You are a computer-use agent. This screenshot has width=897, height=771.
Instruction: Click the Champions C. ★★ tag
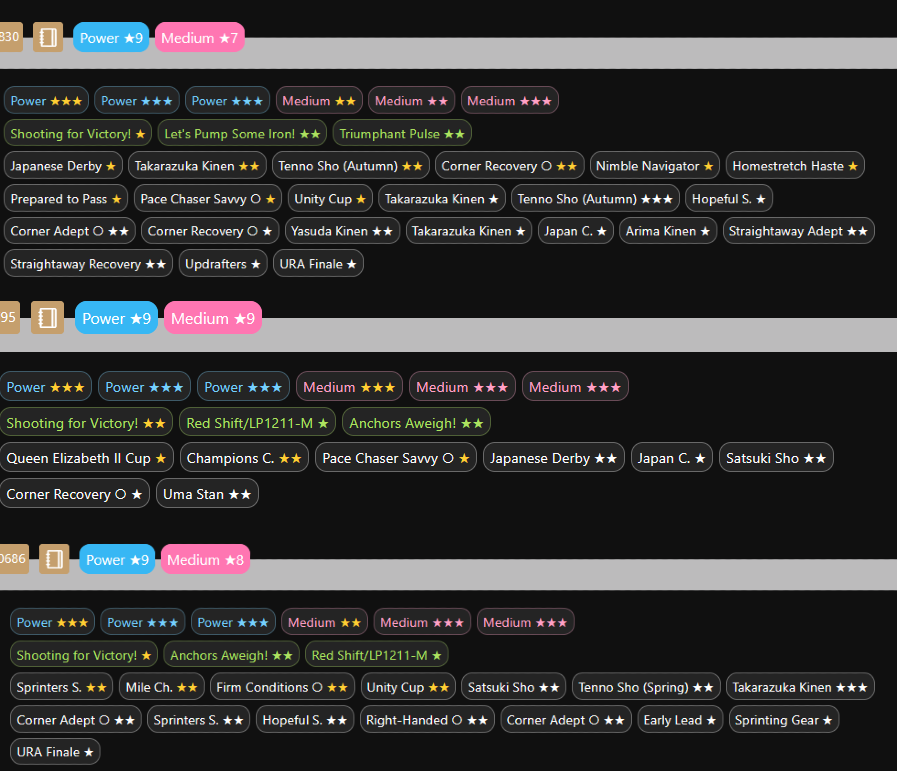click(x=244, y=458)
